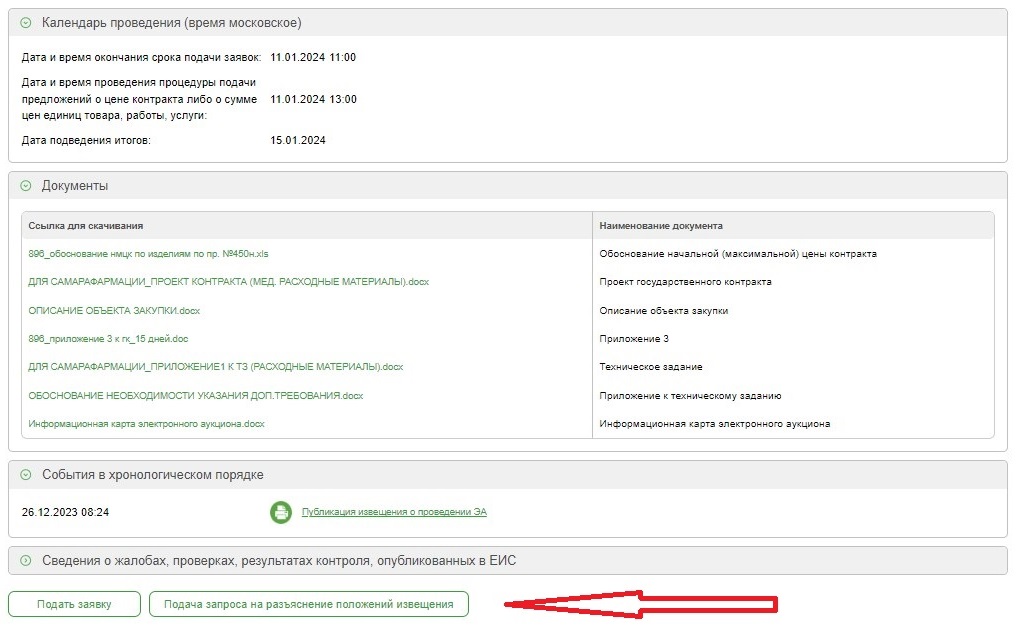This screenshot has height=626, width=1019.
Task: Download ПРОЕКТ КОНТРАКТА docx file
Action: [229, 282]
